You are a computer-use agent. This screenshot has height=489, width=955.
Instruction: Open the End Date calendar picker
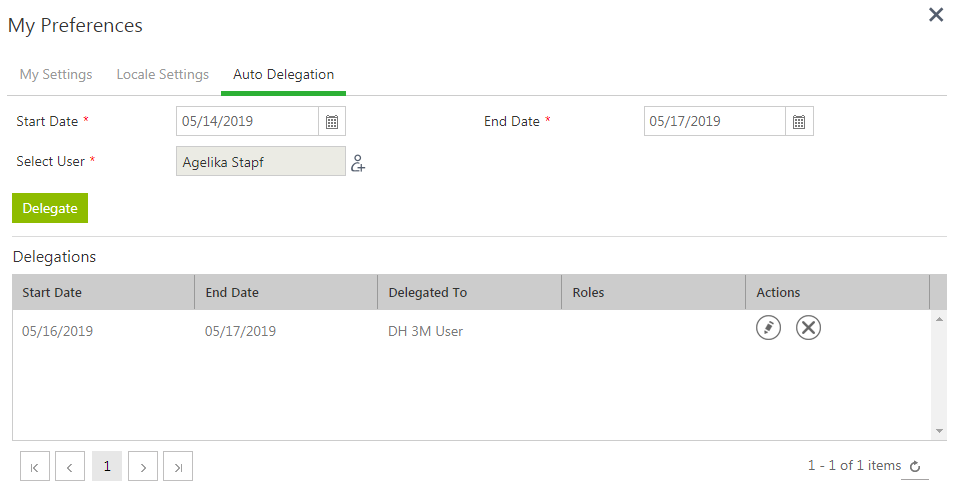799,122
